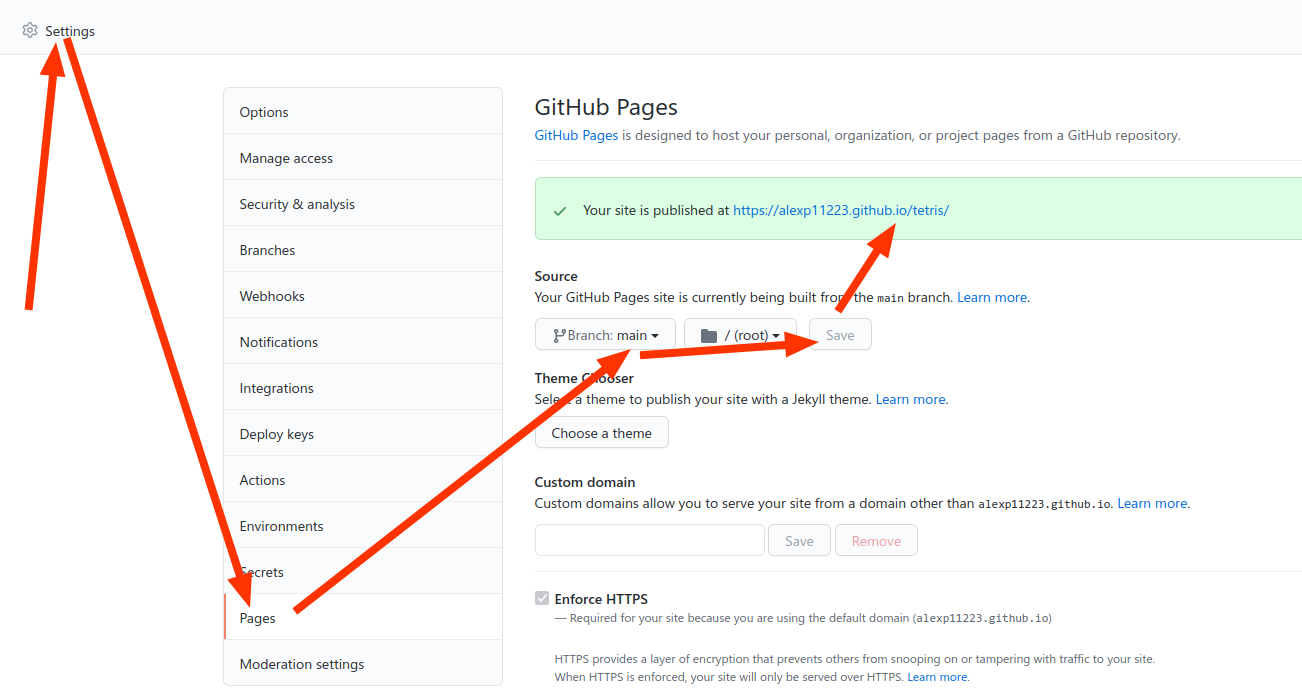
Task: Click the Enforce HTTPS label
Action: tap(601, 599)
